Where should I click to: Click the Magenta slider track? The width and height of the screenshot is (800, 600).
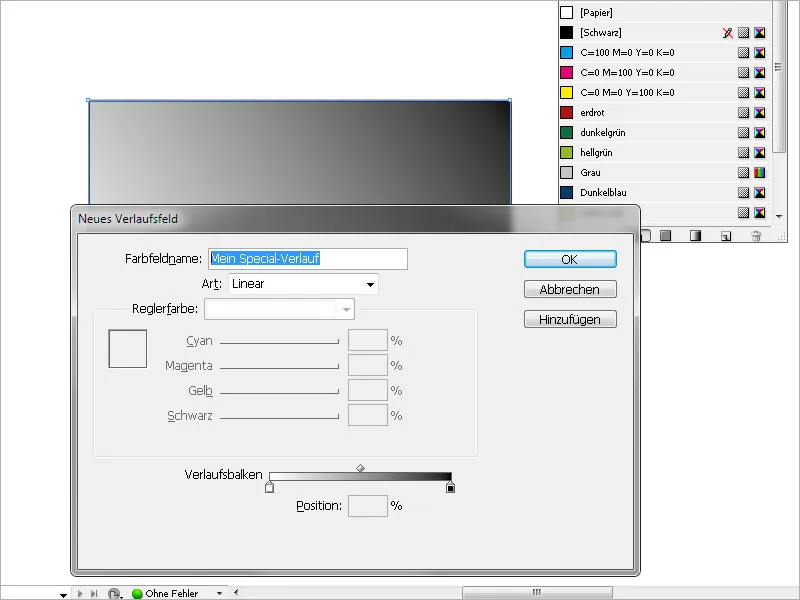[x=279, y=366]
